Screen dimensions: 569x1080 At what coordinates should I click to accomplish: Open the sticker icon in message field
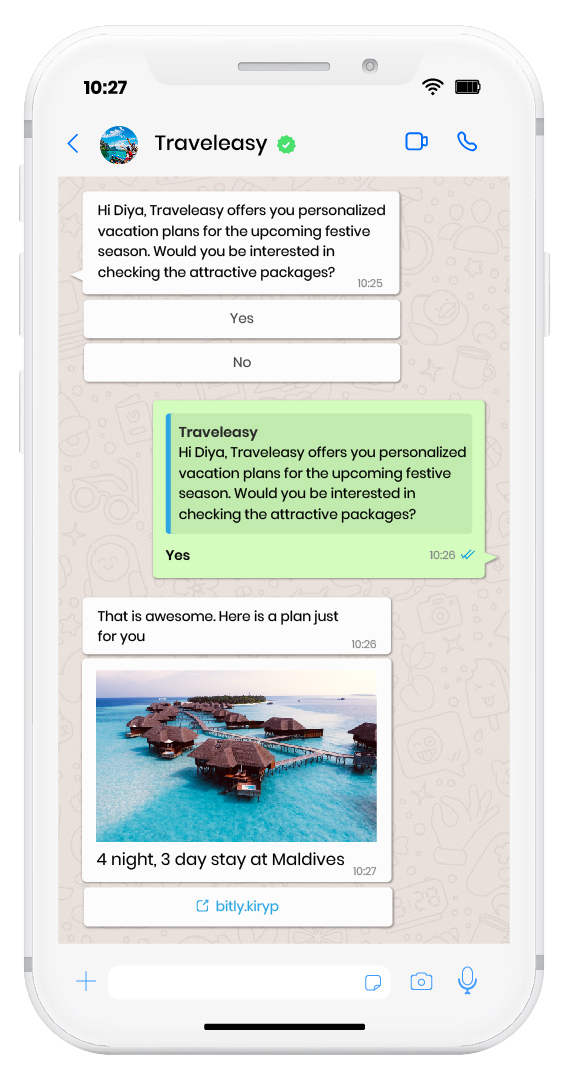coord(373,983)
